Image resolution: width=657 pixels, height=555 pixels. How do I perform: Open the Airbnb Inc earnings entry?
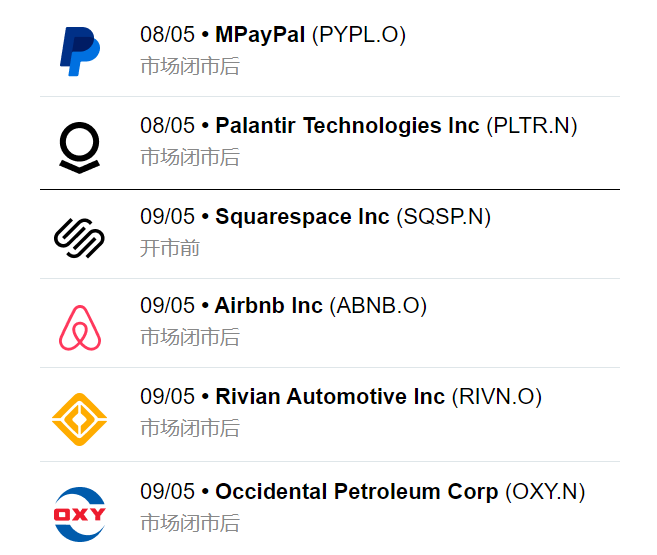coord(268,306)
